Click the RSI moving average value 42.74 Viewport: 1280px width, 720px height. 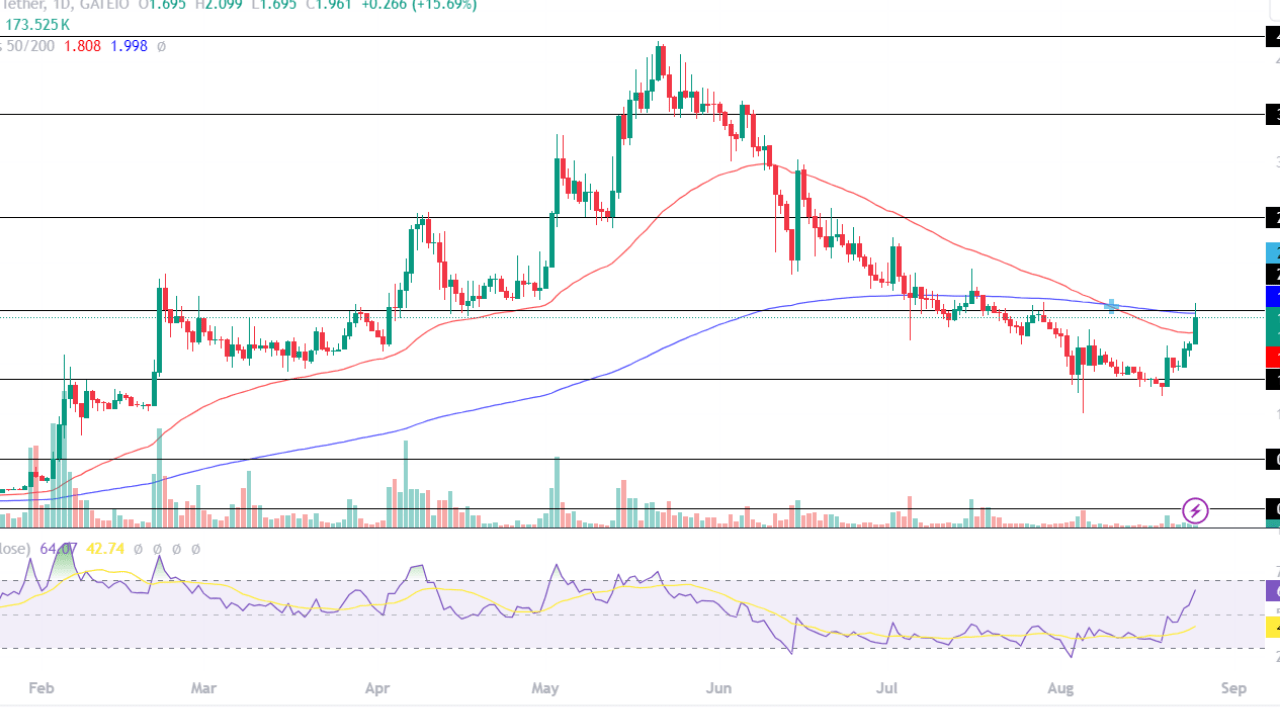pos(105,549)
